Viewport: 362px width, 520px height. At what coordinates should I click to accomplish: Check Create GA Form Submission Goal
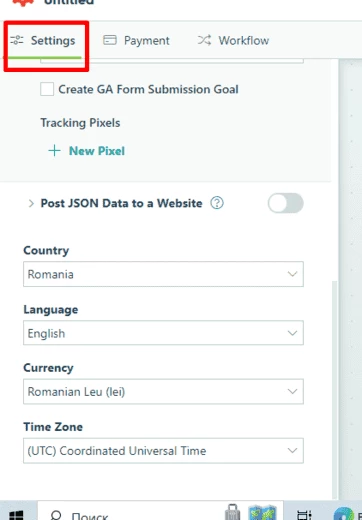[47, 89]
